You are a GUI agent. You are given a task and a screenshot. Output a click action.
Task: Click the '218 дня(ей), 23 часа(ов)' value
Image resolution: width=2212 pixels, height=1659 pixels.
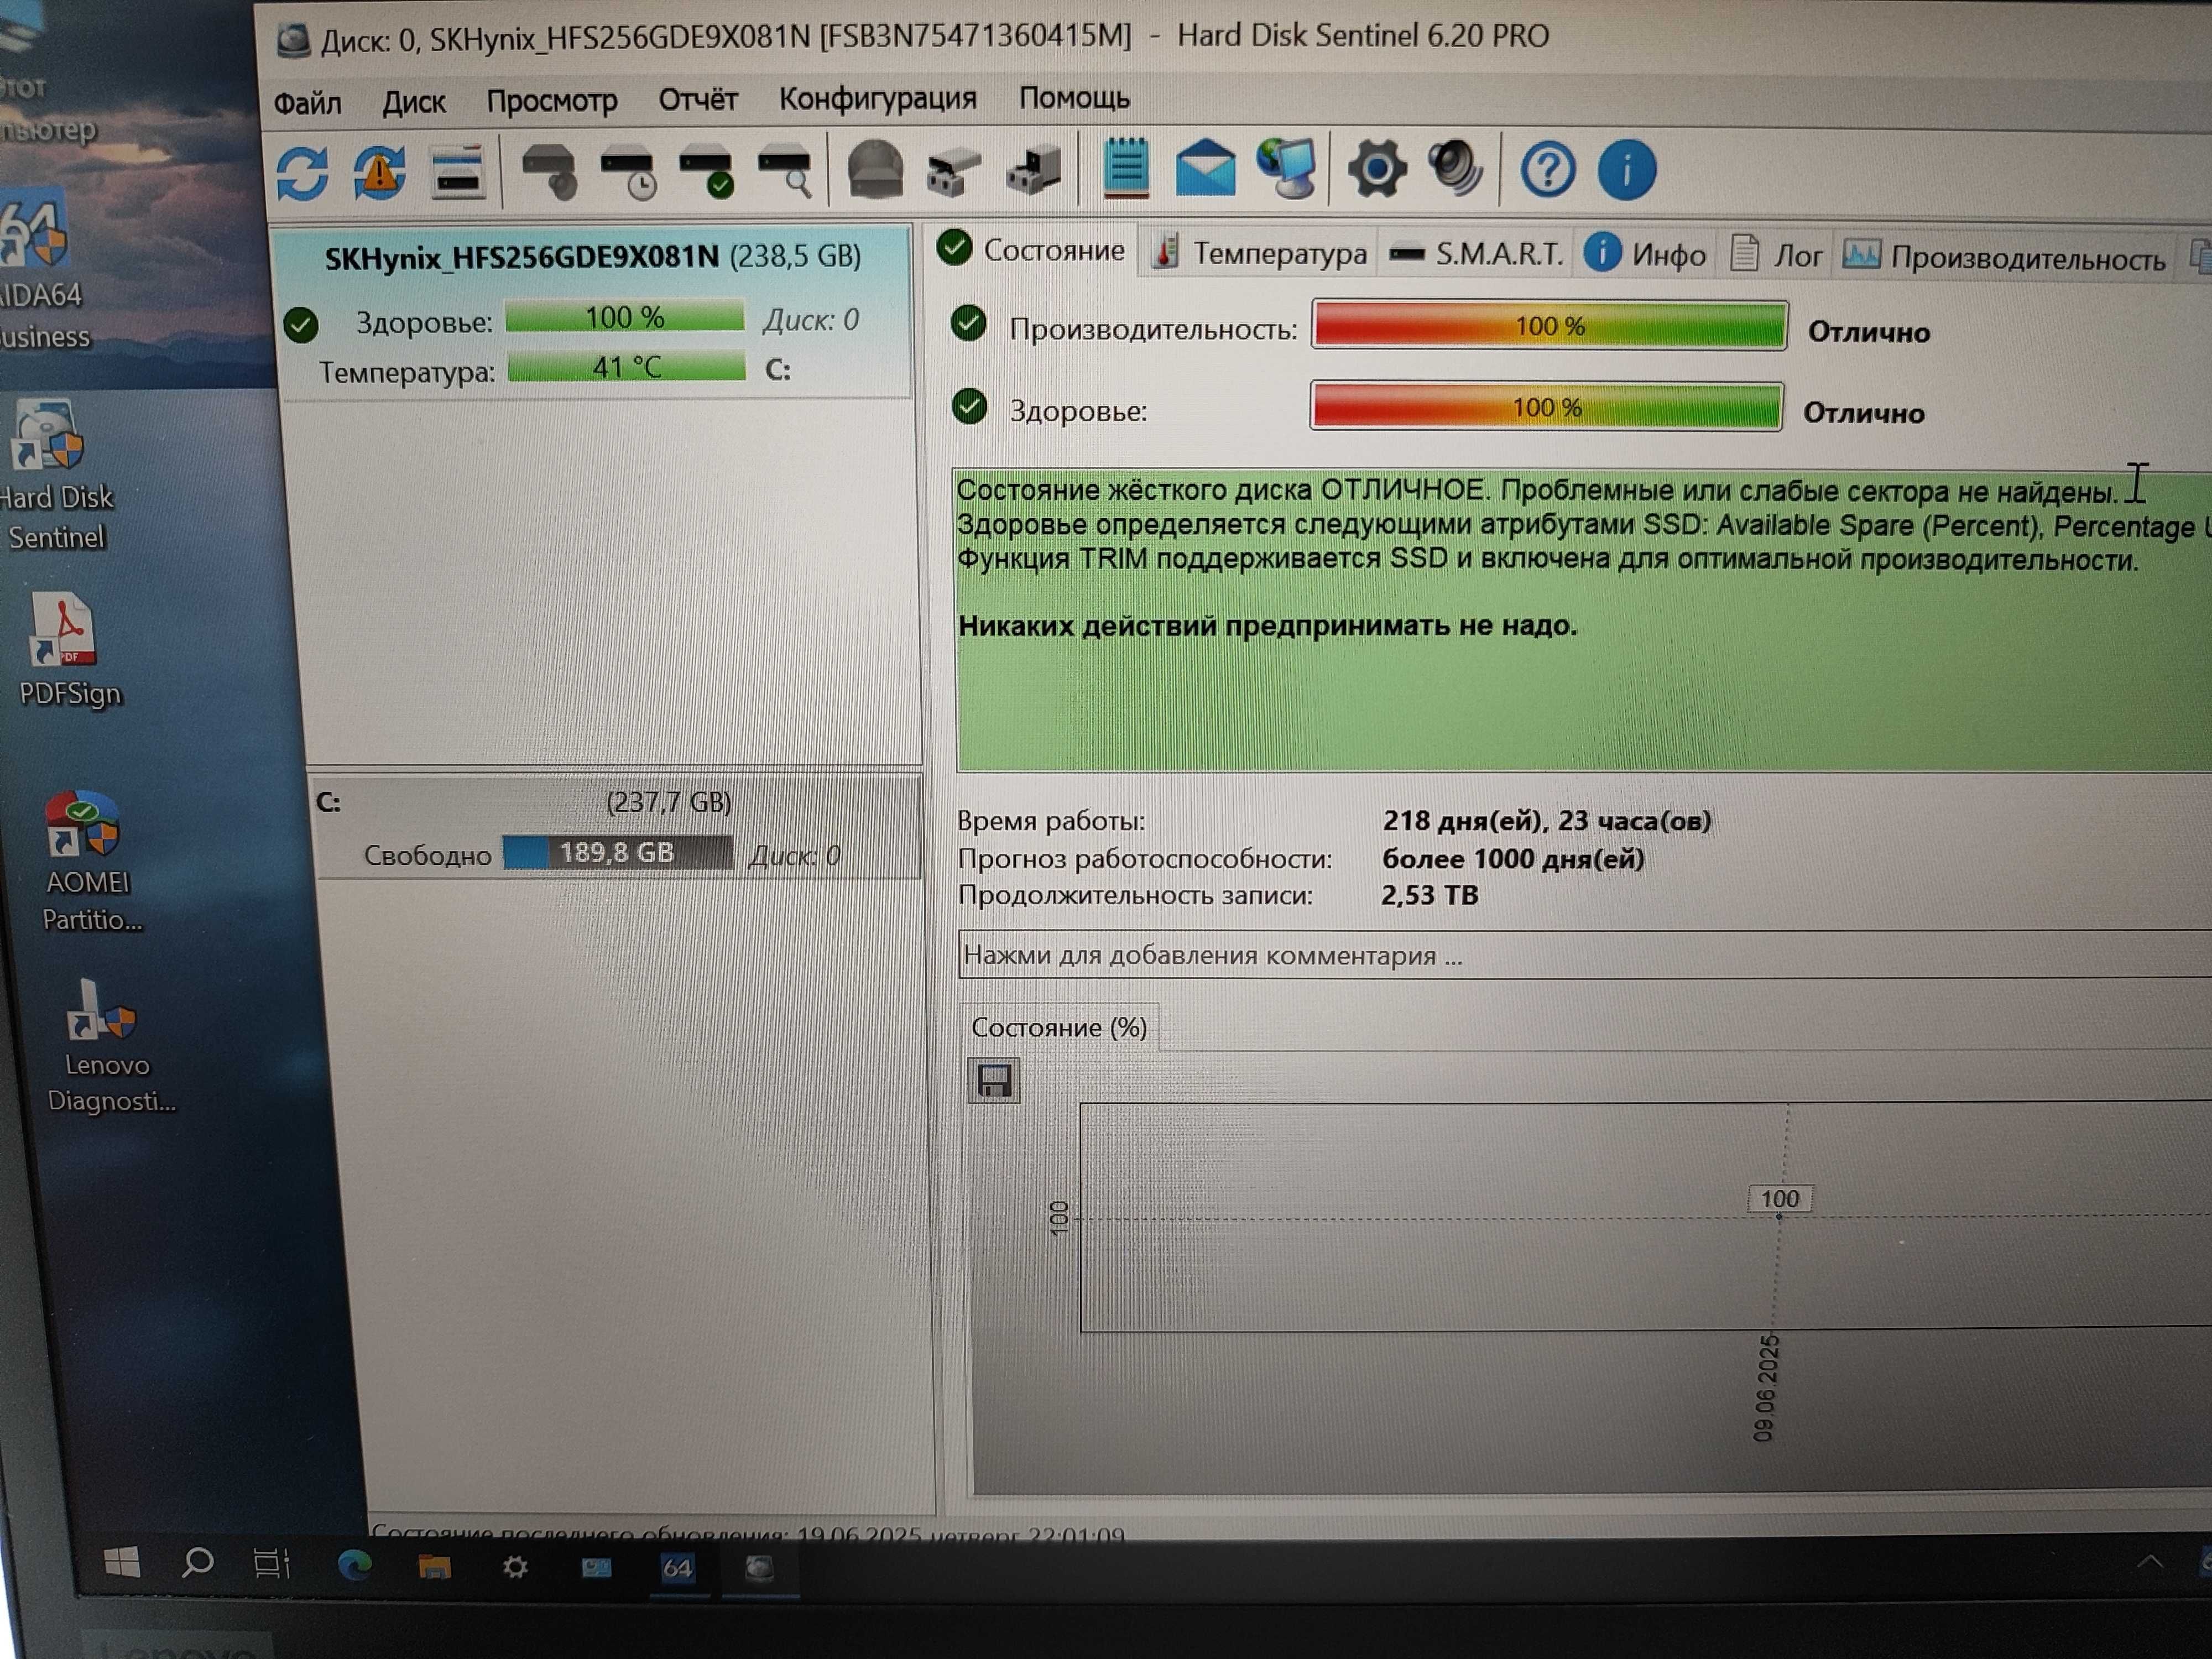[1546, 821]
